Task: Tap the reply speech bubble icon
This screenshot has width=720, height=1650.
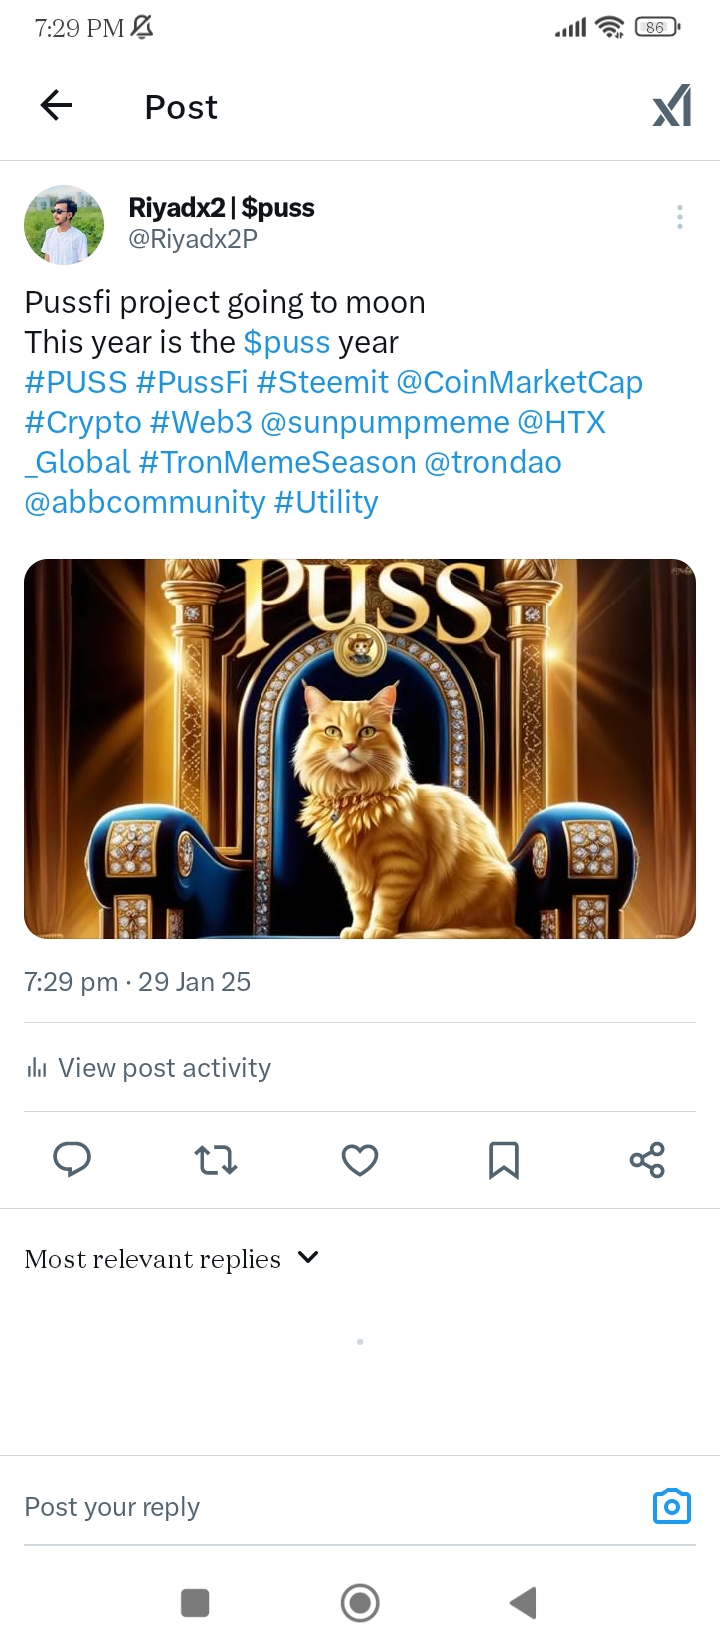Action: pyautogui.click(x=72, y=1159)
